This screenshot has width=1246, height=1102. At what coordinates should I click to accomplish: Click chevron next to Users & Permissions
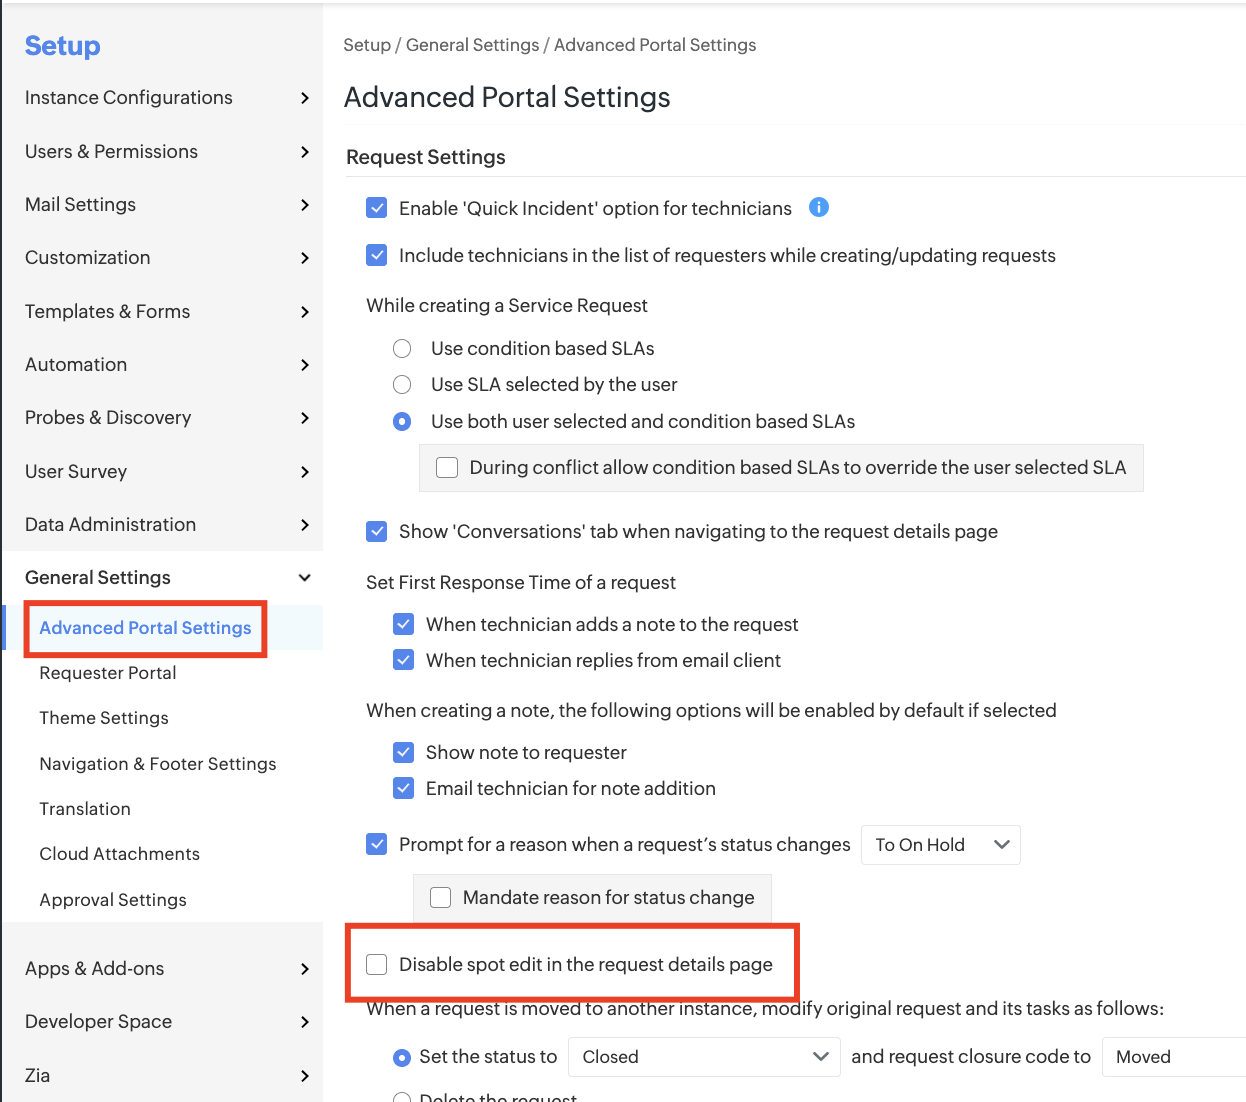(305, 152)
